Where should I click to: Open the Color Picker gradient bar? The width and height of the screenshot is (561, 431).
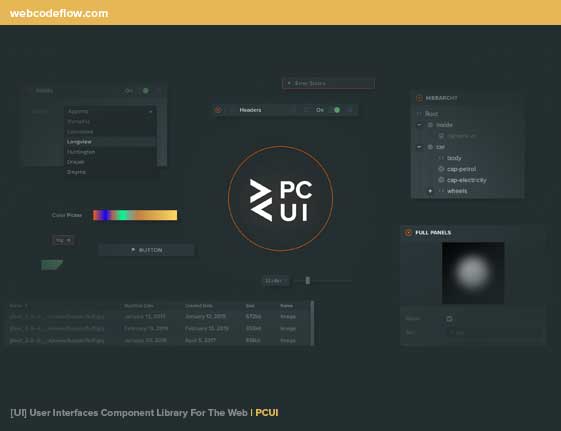tap(135, 215)
